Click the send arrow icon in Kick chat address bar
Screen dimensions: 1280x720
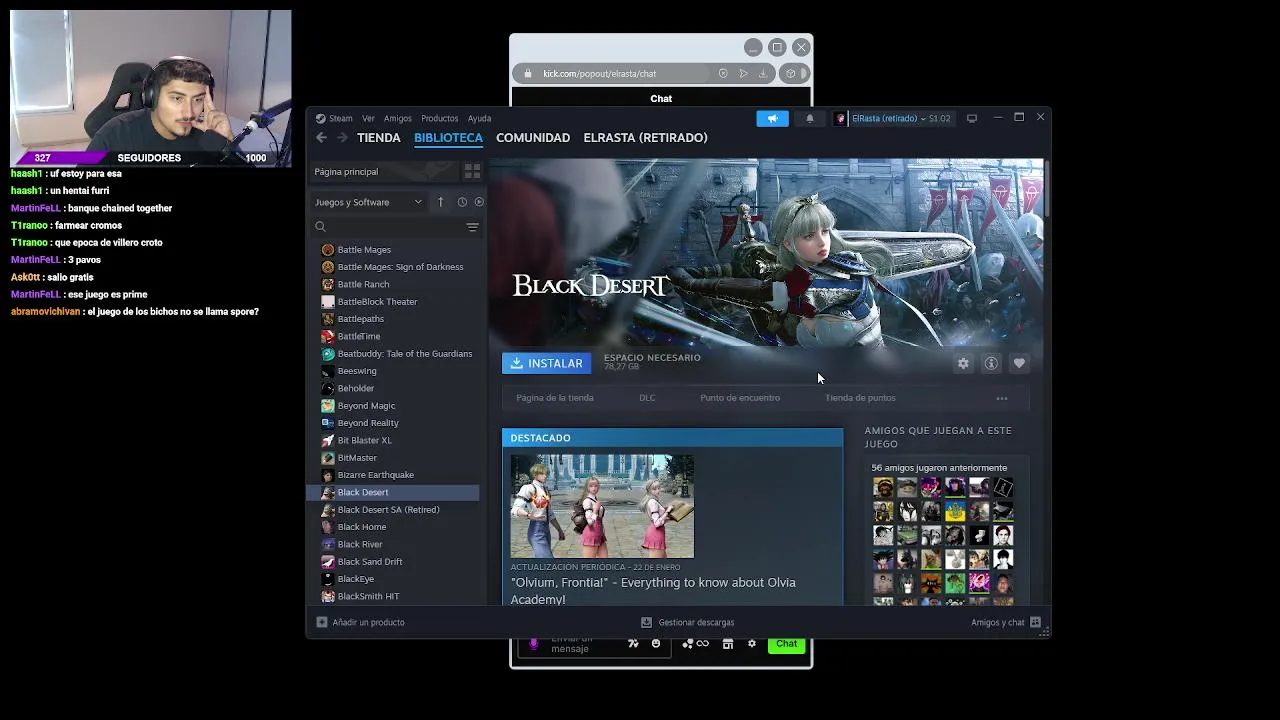[x=743, y=74]
